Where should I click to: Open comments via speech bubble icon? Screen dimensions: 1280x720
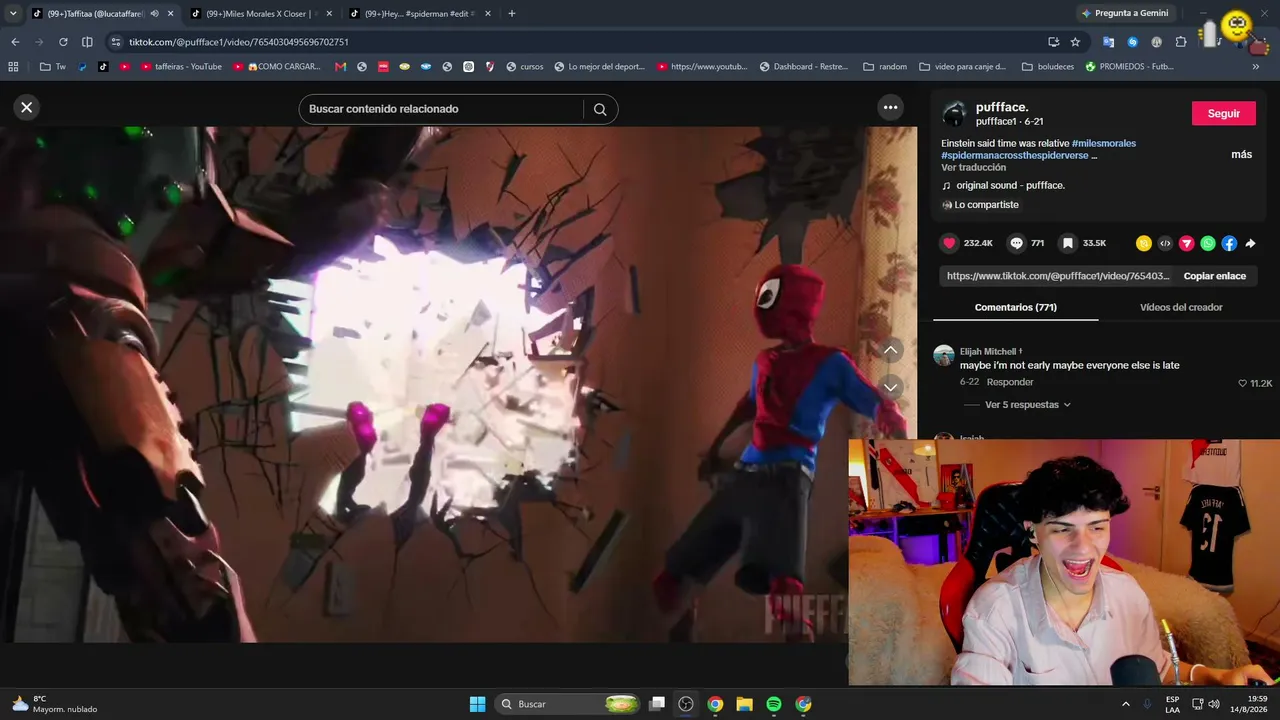pos(1017,243)
